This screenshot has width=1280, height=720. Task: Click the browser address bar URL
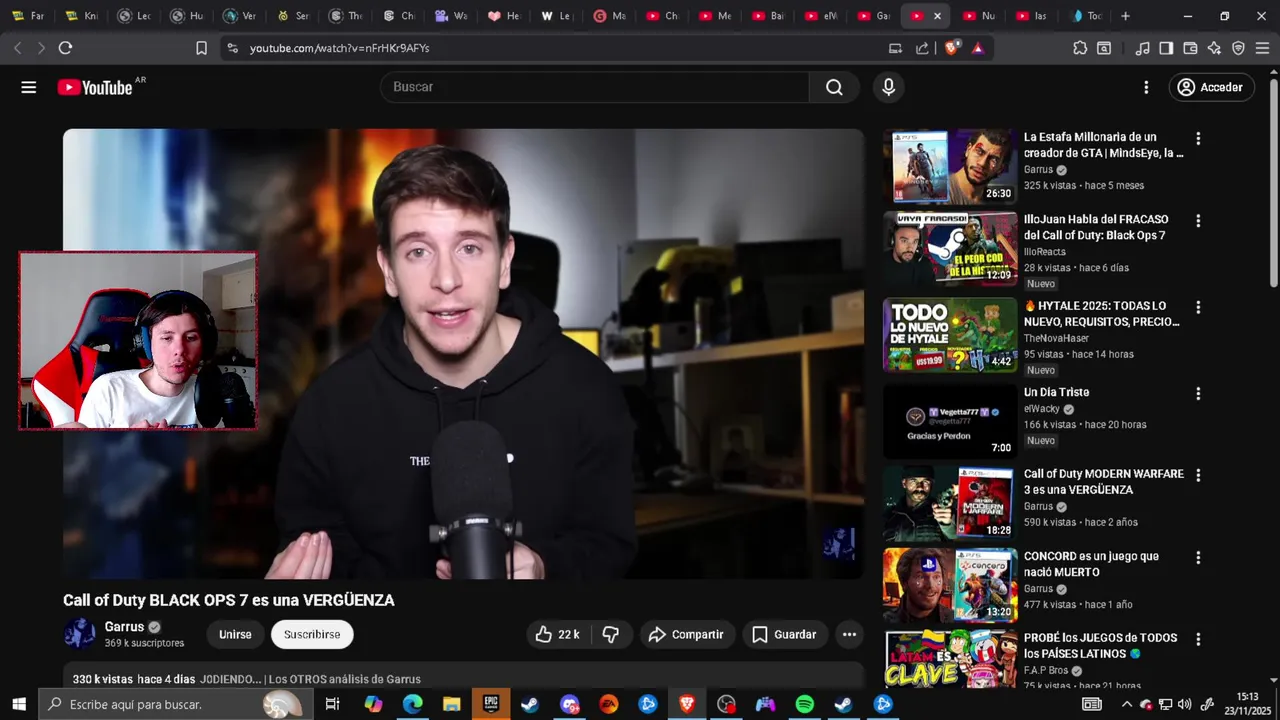[x=339, y=47]
